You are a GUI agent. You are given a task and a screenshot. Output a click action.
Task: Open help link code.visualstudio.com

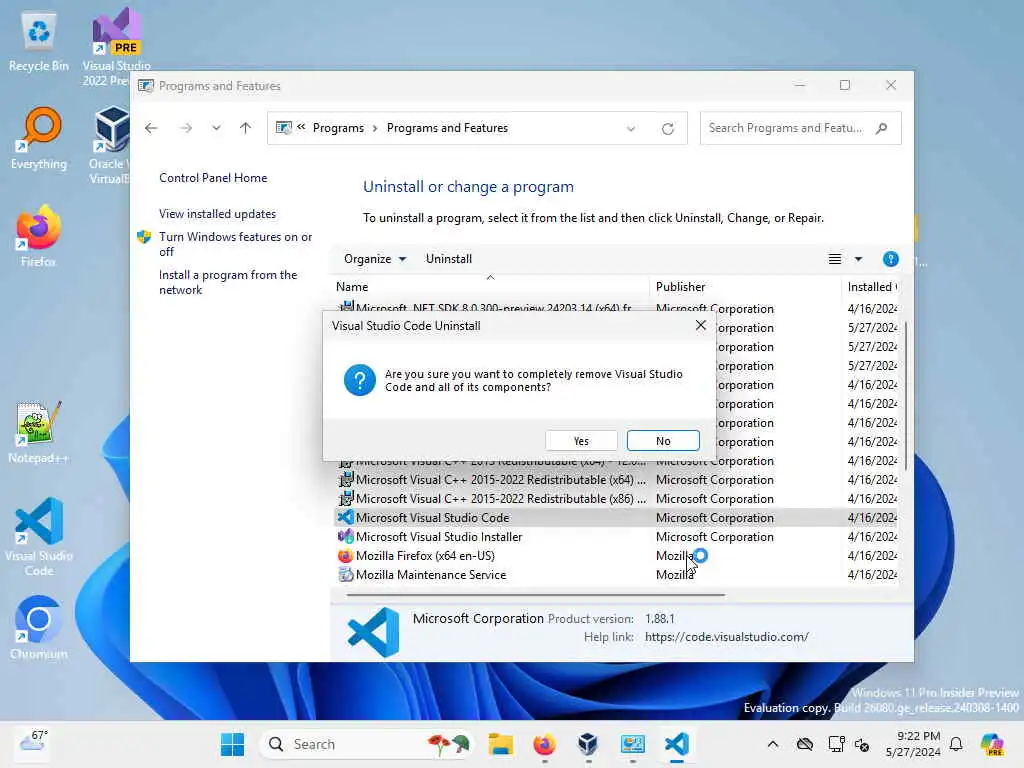click(726, 637)
